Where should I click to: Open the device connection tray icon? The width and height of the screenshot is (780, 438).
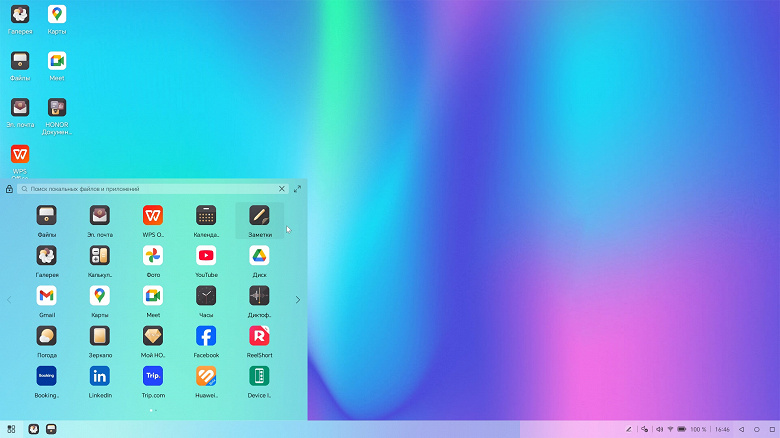point(644,429)
